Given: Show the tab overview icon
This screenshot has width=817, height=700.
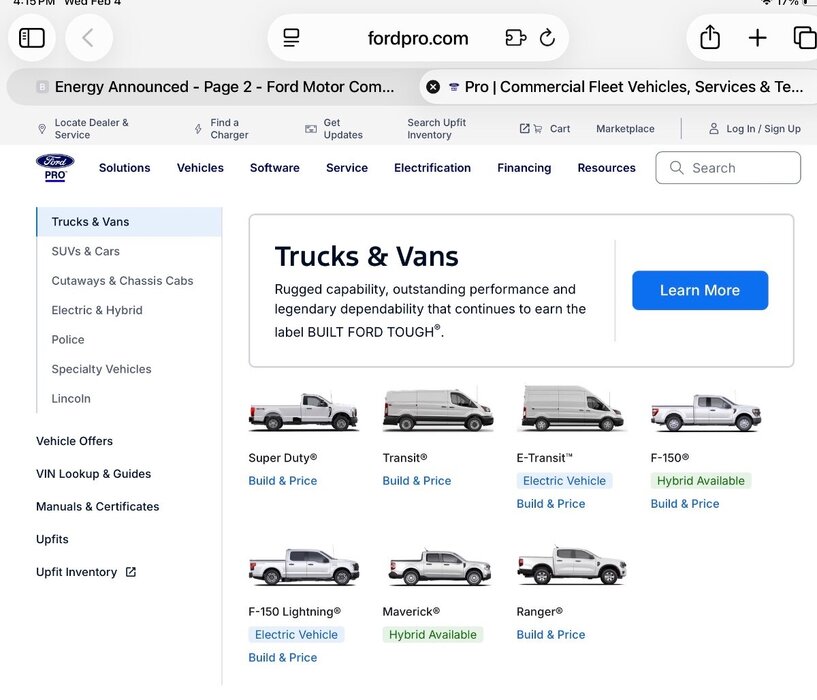Looking at the screenshot, I should point(803,38).
